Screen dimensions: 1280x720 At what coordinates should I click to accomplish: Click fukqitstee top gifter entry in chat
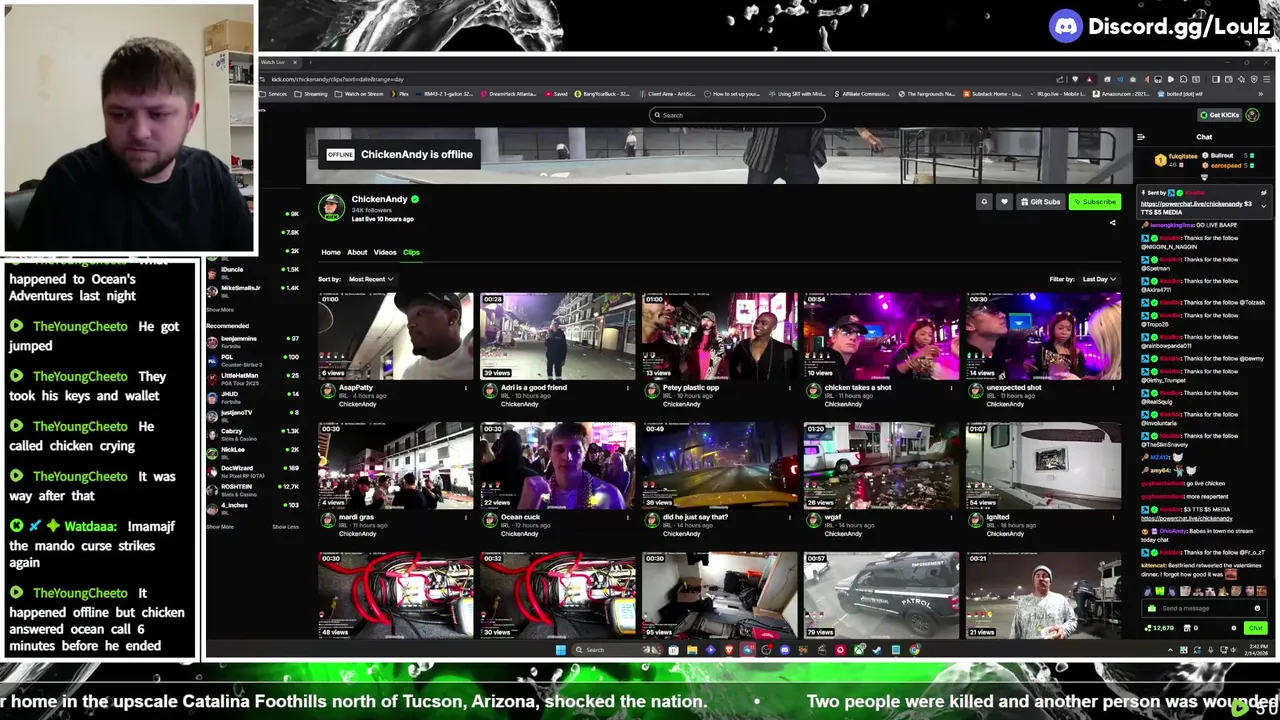(1176, 159)
